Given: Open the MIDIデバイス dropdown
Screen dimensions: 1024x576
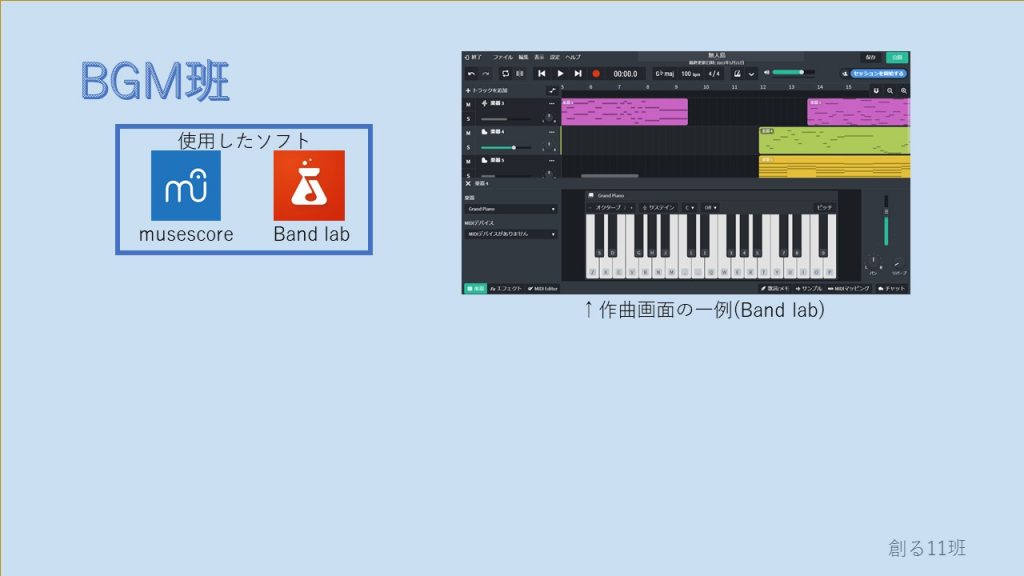Looking at the screenshot, I should (x=511, y=234).
